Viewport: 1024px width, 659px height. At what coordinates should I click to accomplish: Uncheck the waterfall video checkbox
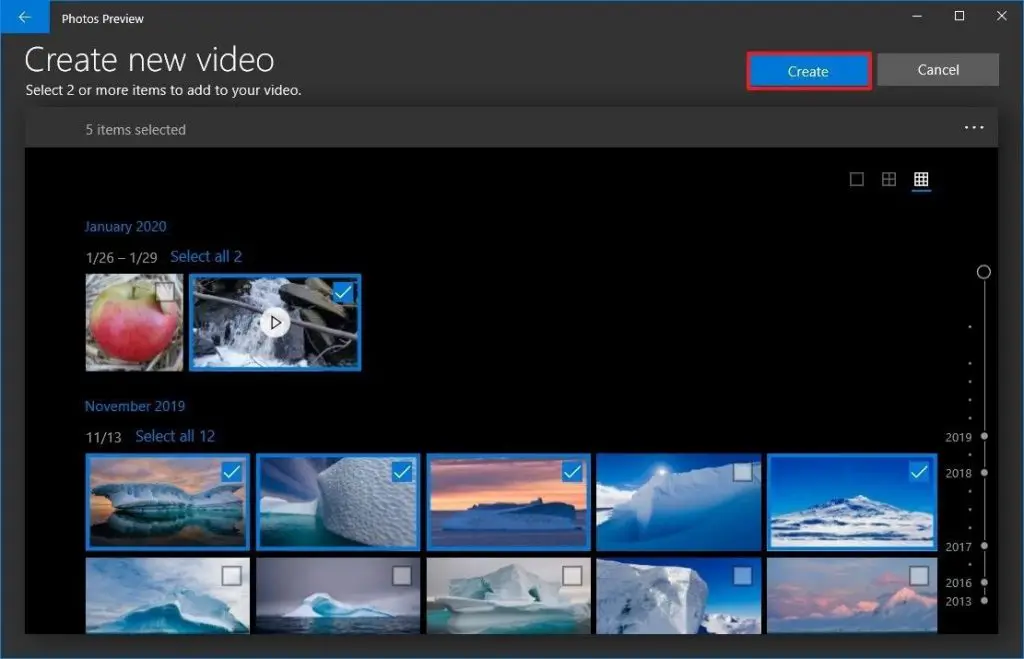(x=343, y=292)
